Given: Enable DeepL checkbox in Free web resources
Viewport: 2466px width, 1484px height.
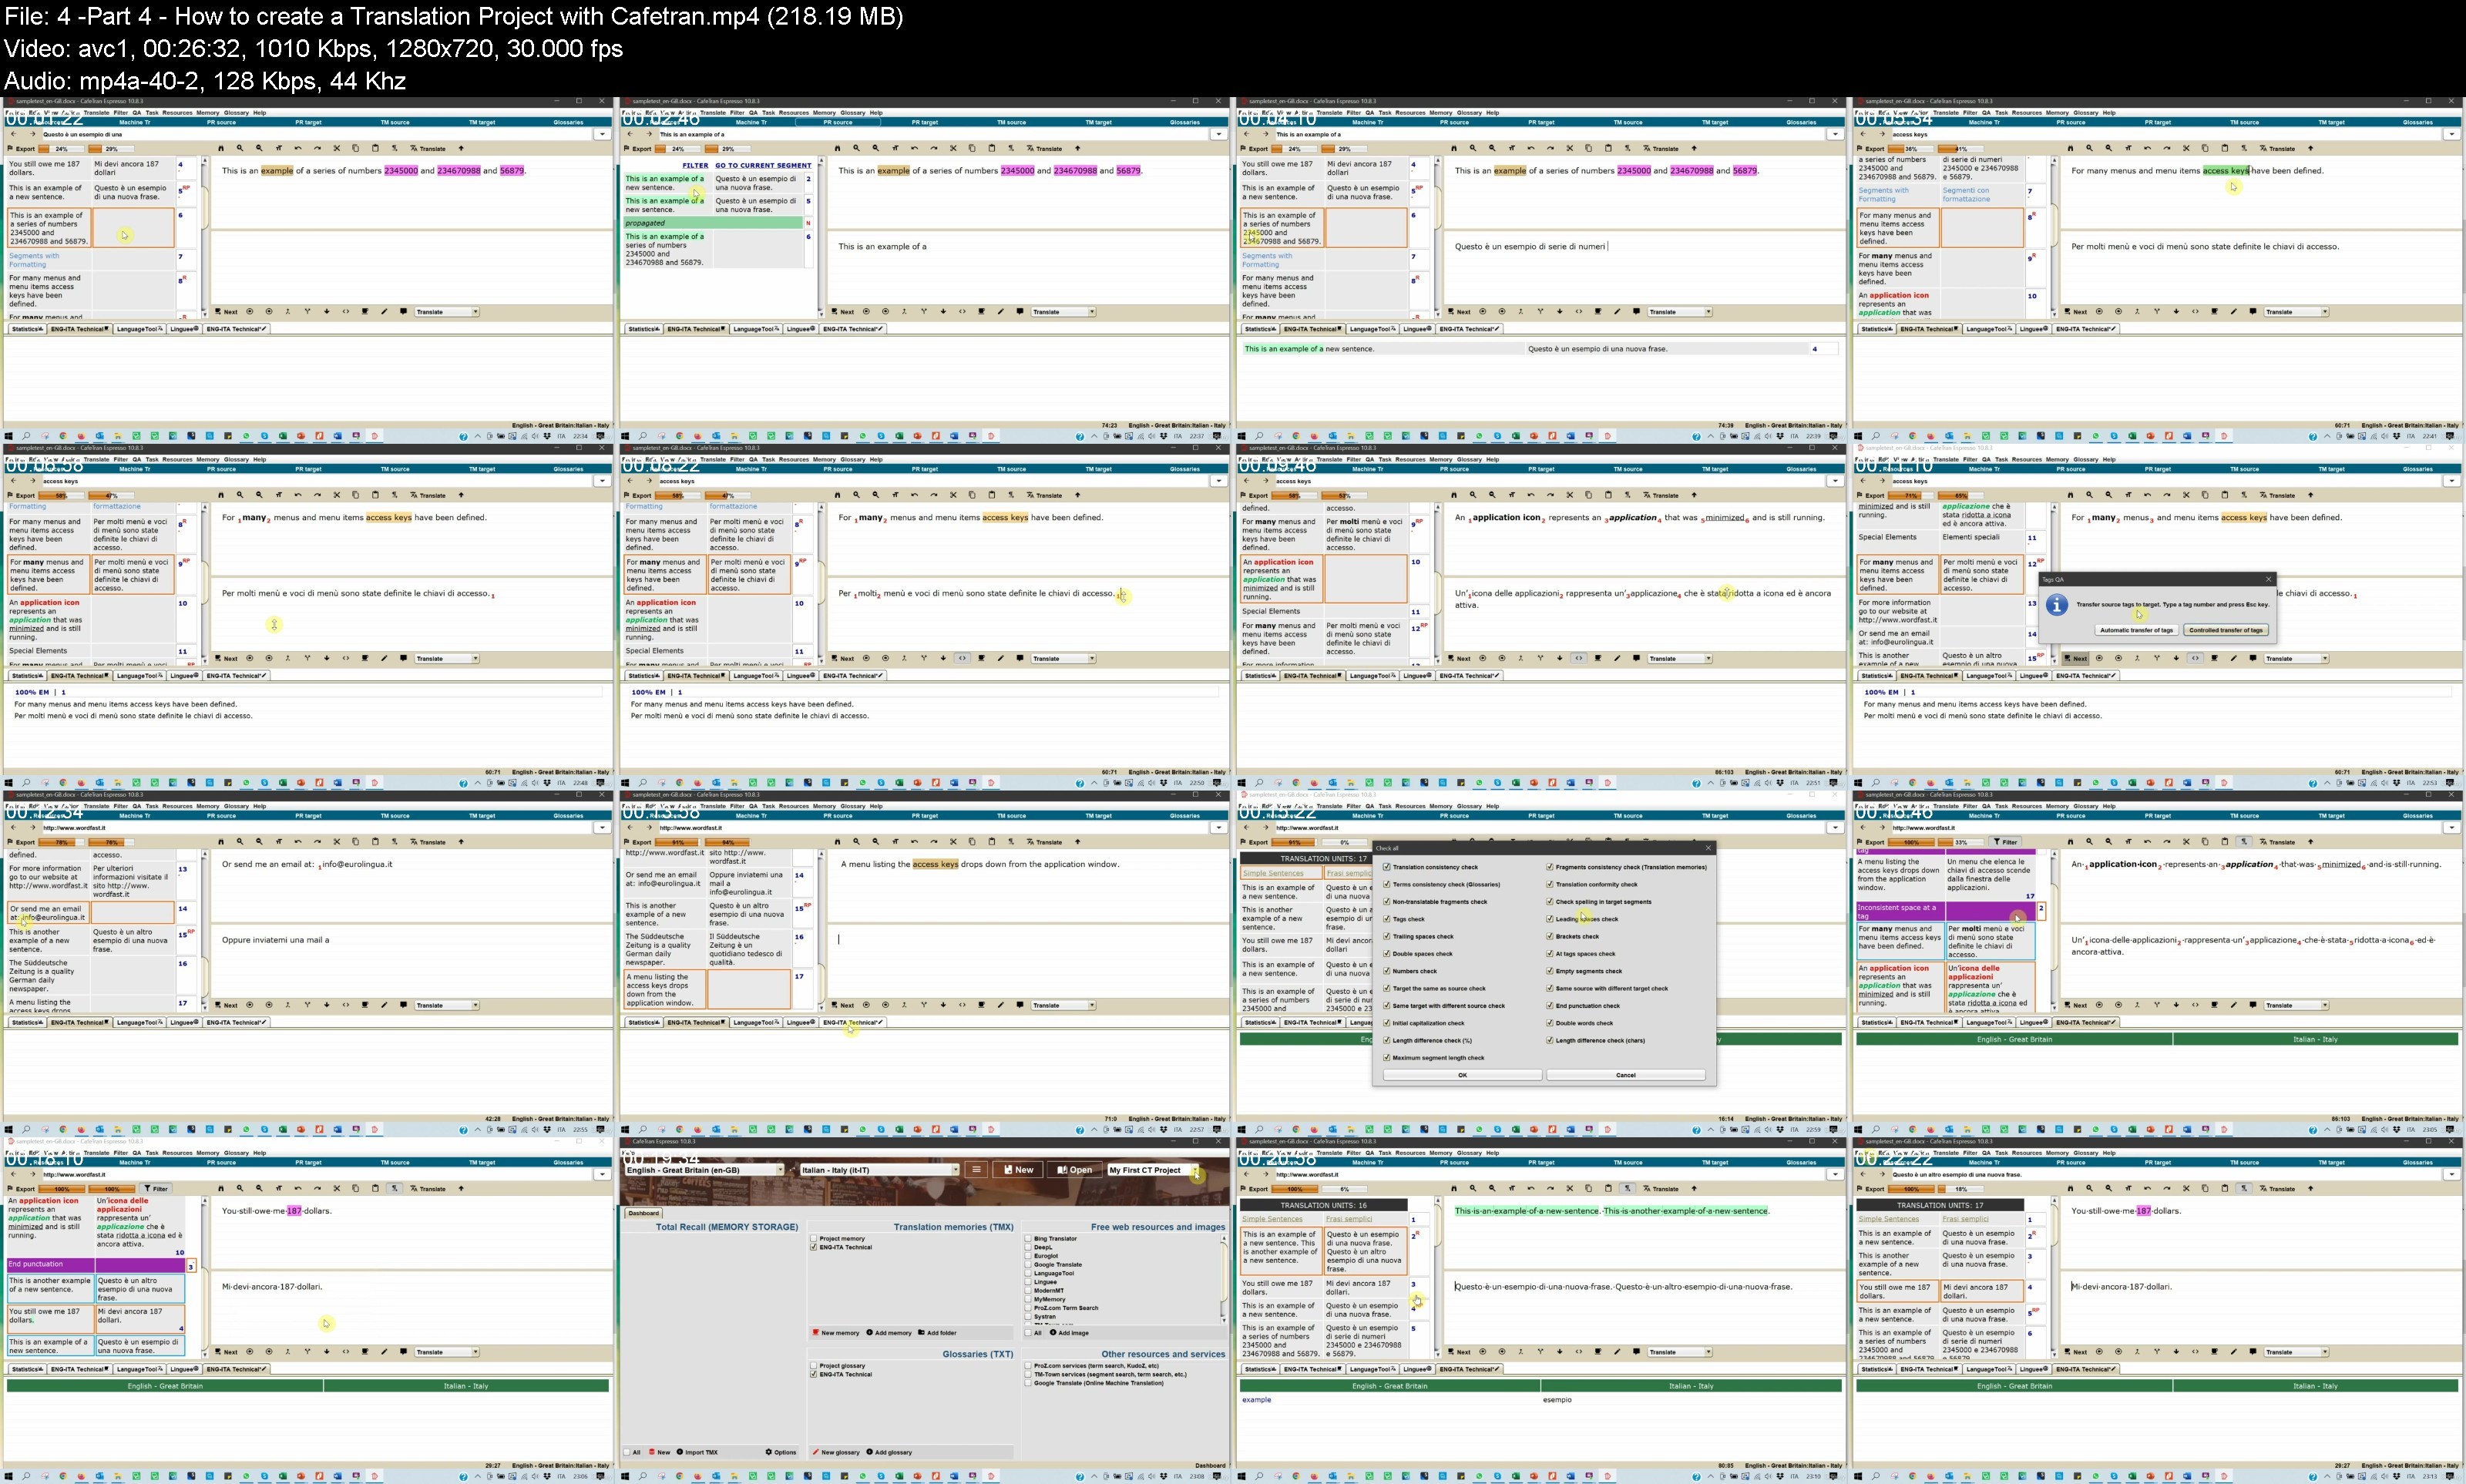Looking at the screenshot, I should coord(1028,1247).
